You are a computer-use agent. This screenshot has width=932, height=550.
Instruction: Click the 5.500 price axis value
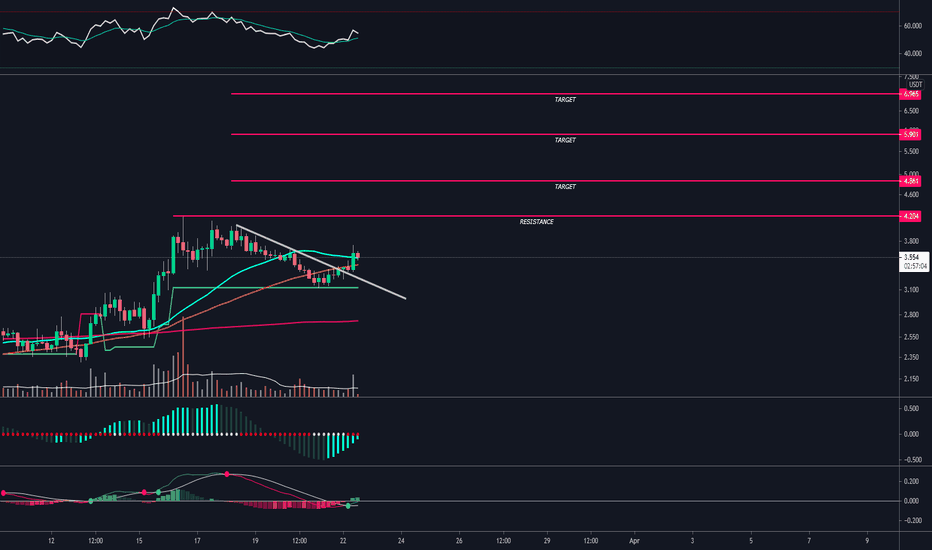click(x=911, y=152)
